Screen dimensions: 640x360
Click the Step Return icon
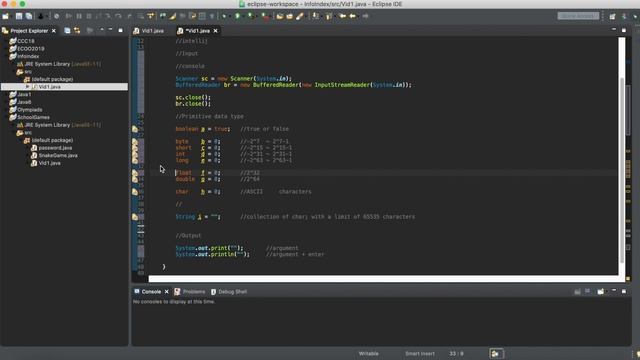click(129, 16)
